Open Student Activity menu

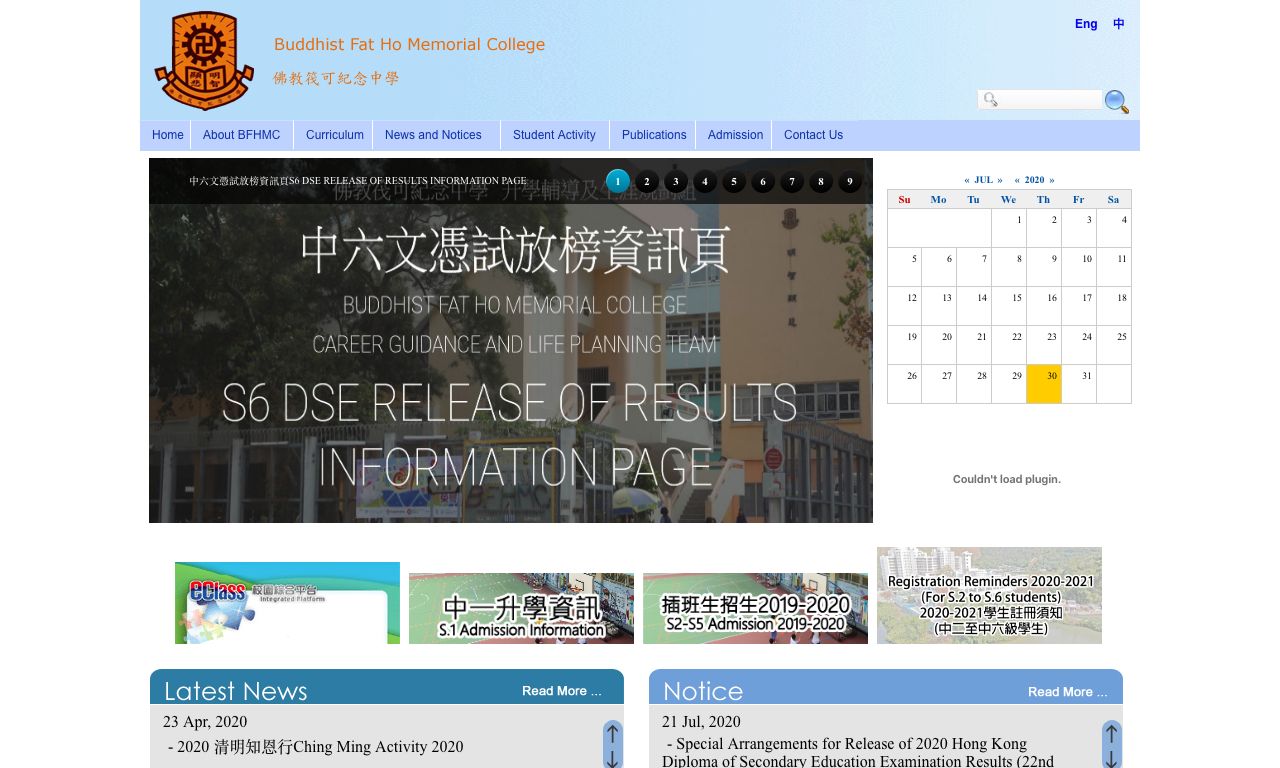[x=554, y=135]
